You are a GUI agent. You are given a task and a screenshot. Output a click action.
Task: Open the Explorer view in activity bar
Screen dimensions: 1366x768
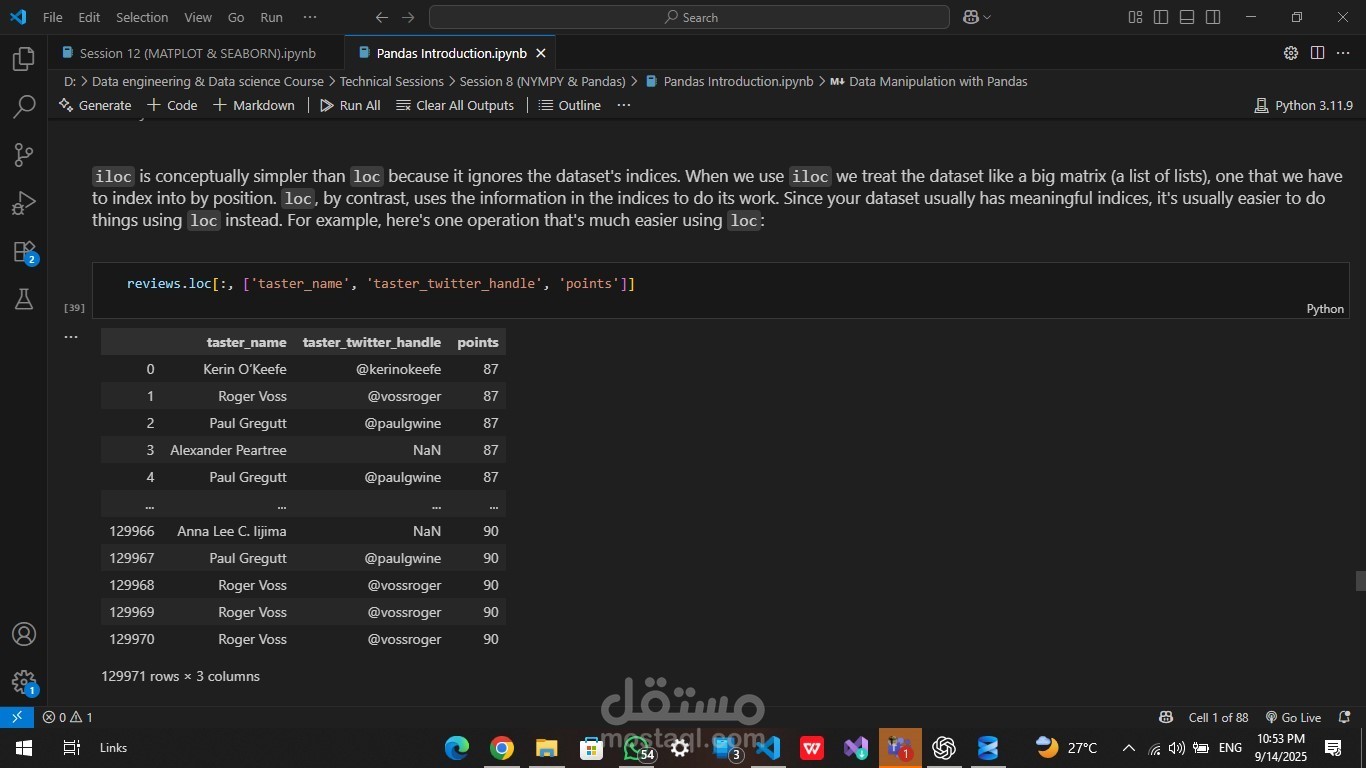point(24,59)
